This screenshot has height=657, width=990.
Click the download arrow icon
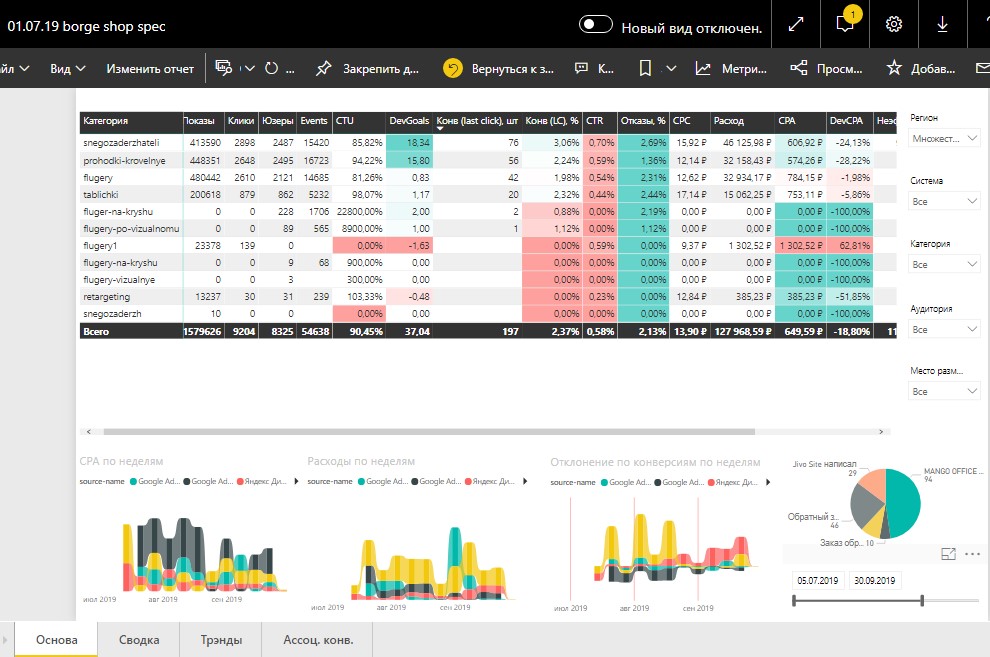(942, 25)
